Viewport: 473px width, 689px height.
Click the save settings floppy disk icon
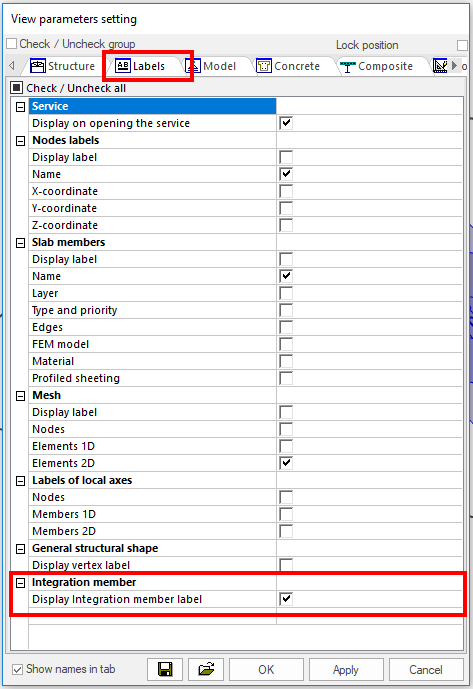tap(165, 669)
